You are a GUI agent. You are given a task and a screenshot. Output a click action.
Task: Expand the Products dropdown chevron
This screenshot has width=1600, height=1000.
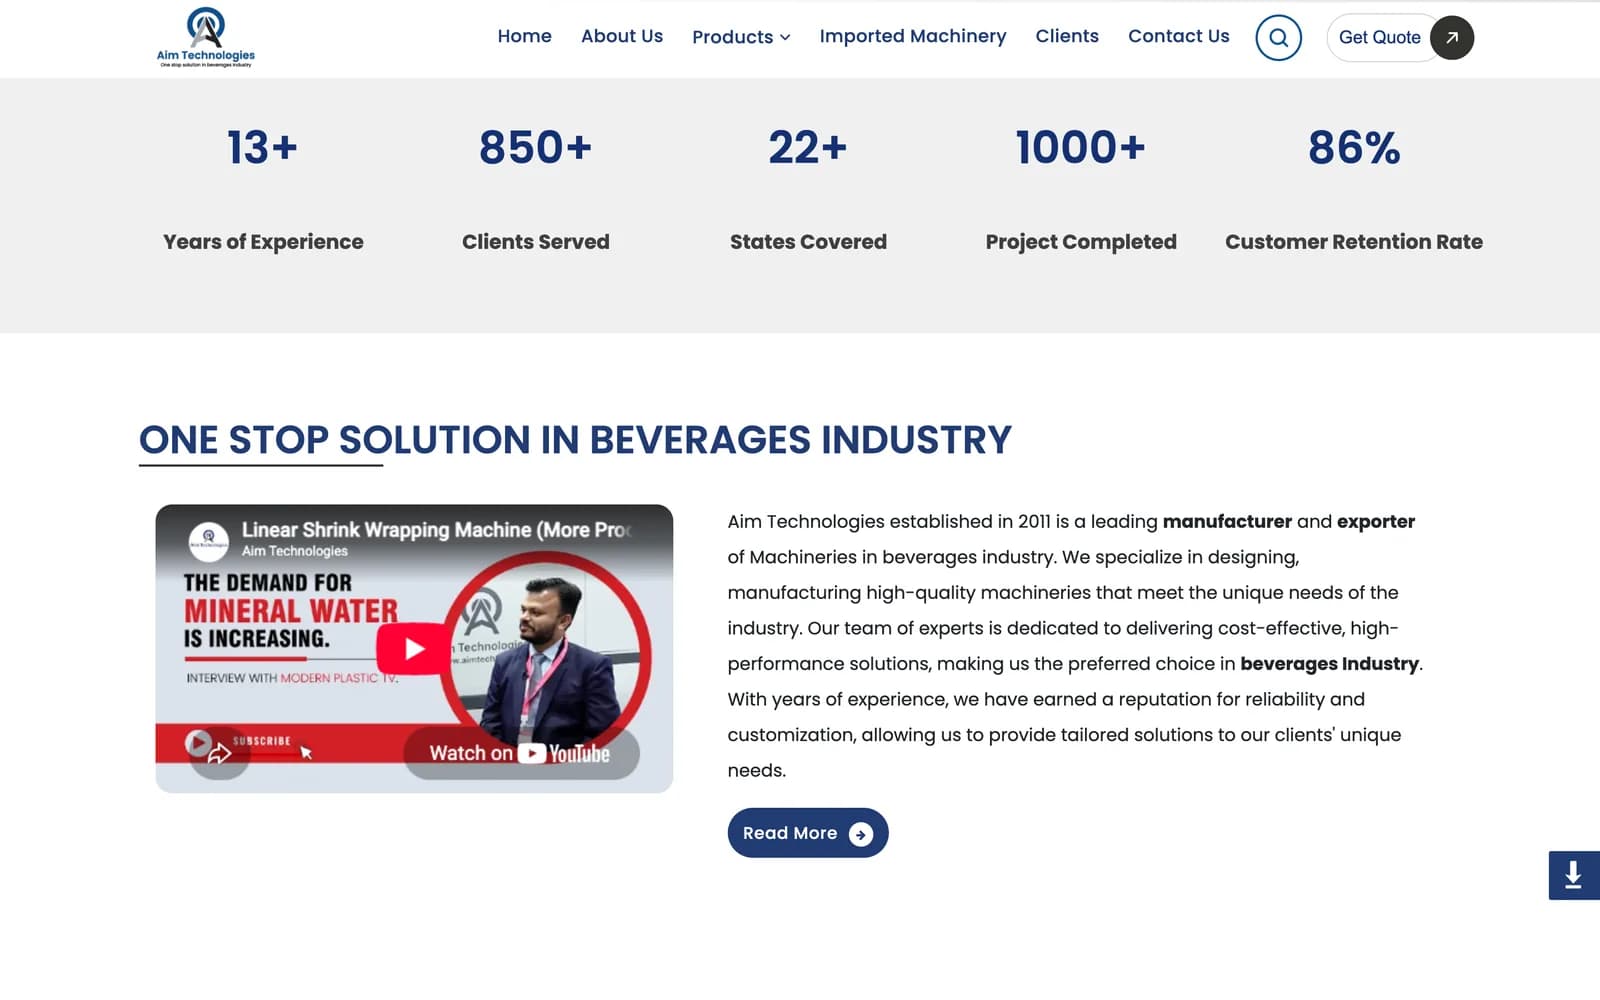786,37
